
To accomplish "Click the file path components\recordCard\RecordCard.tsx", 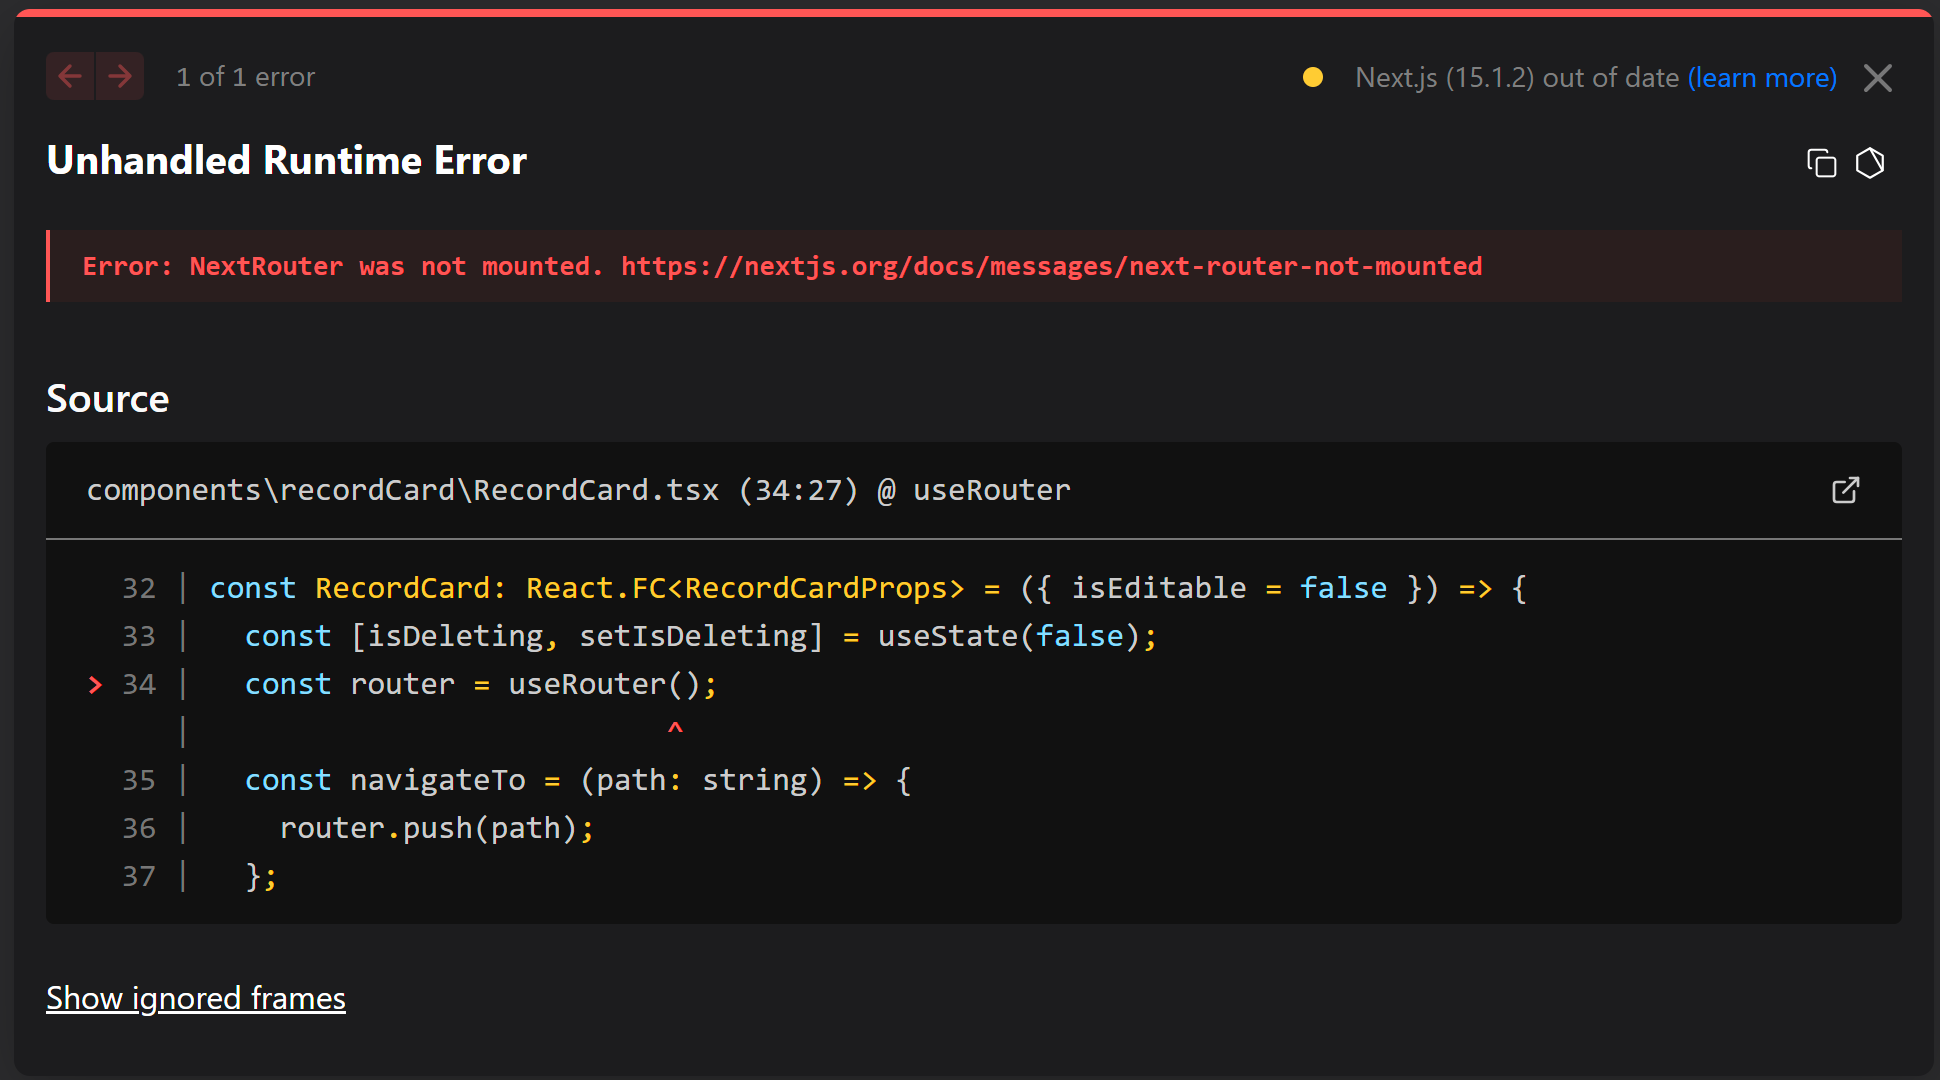I will pyautogui.click(x=403, y=490).
